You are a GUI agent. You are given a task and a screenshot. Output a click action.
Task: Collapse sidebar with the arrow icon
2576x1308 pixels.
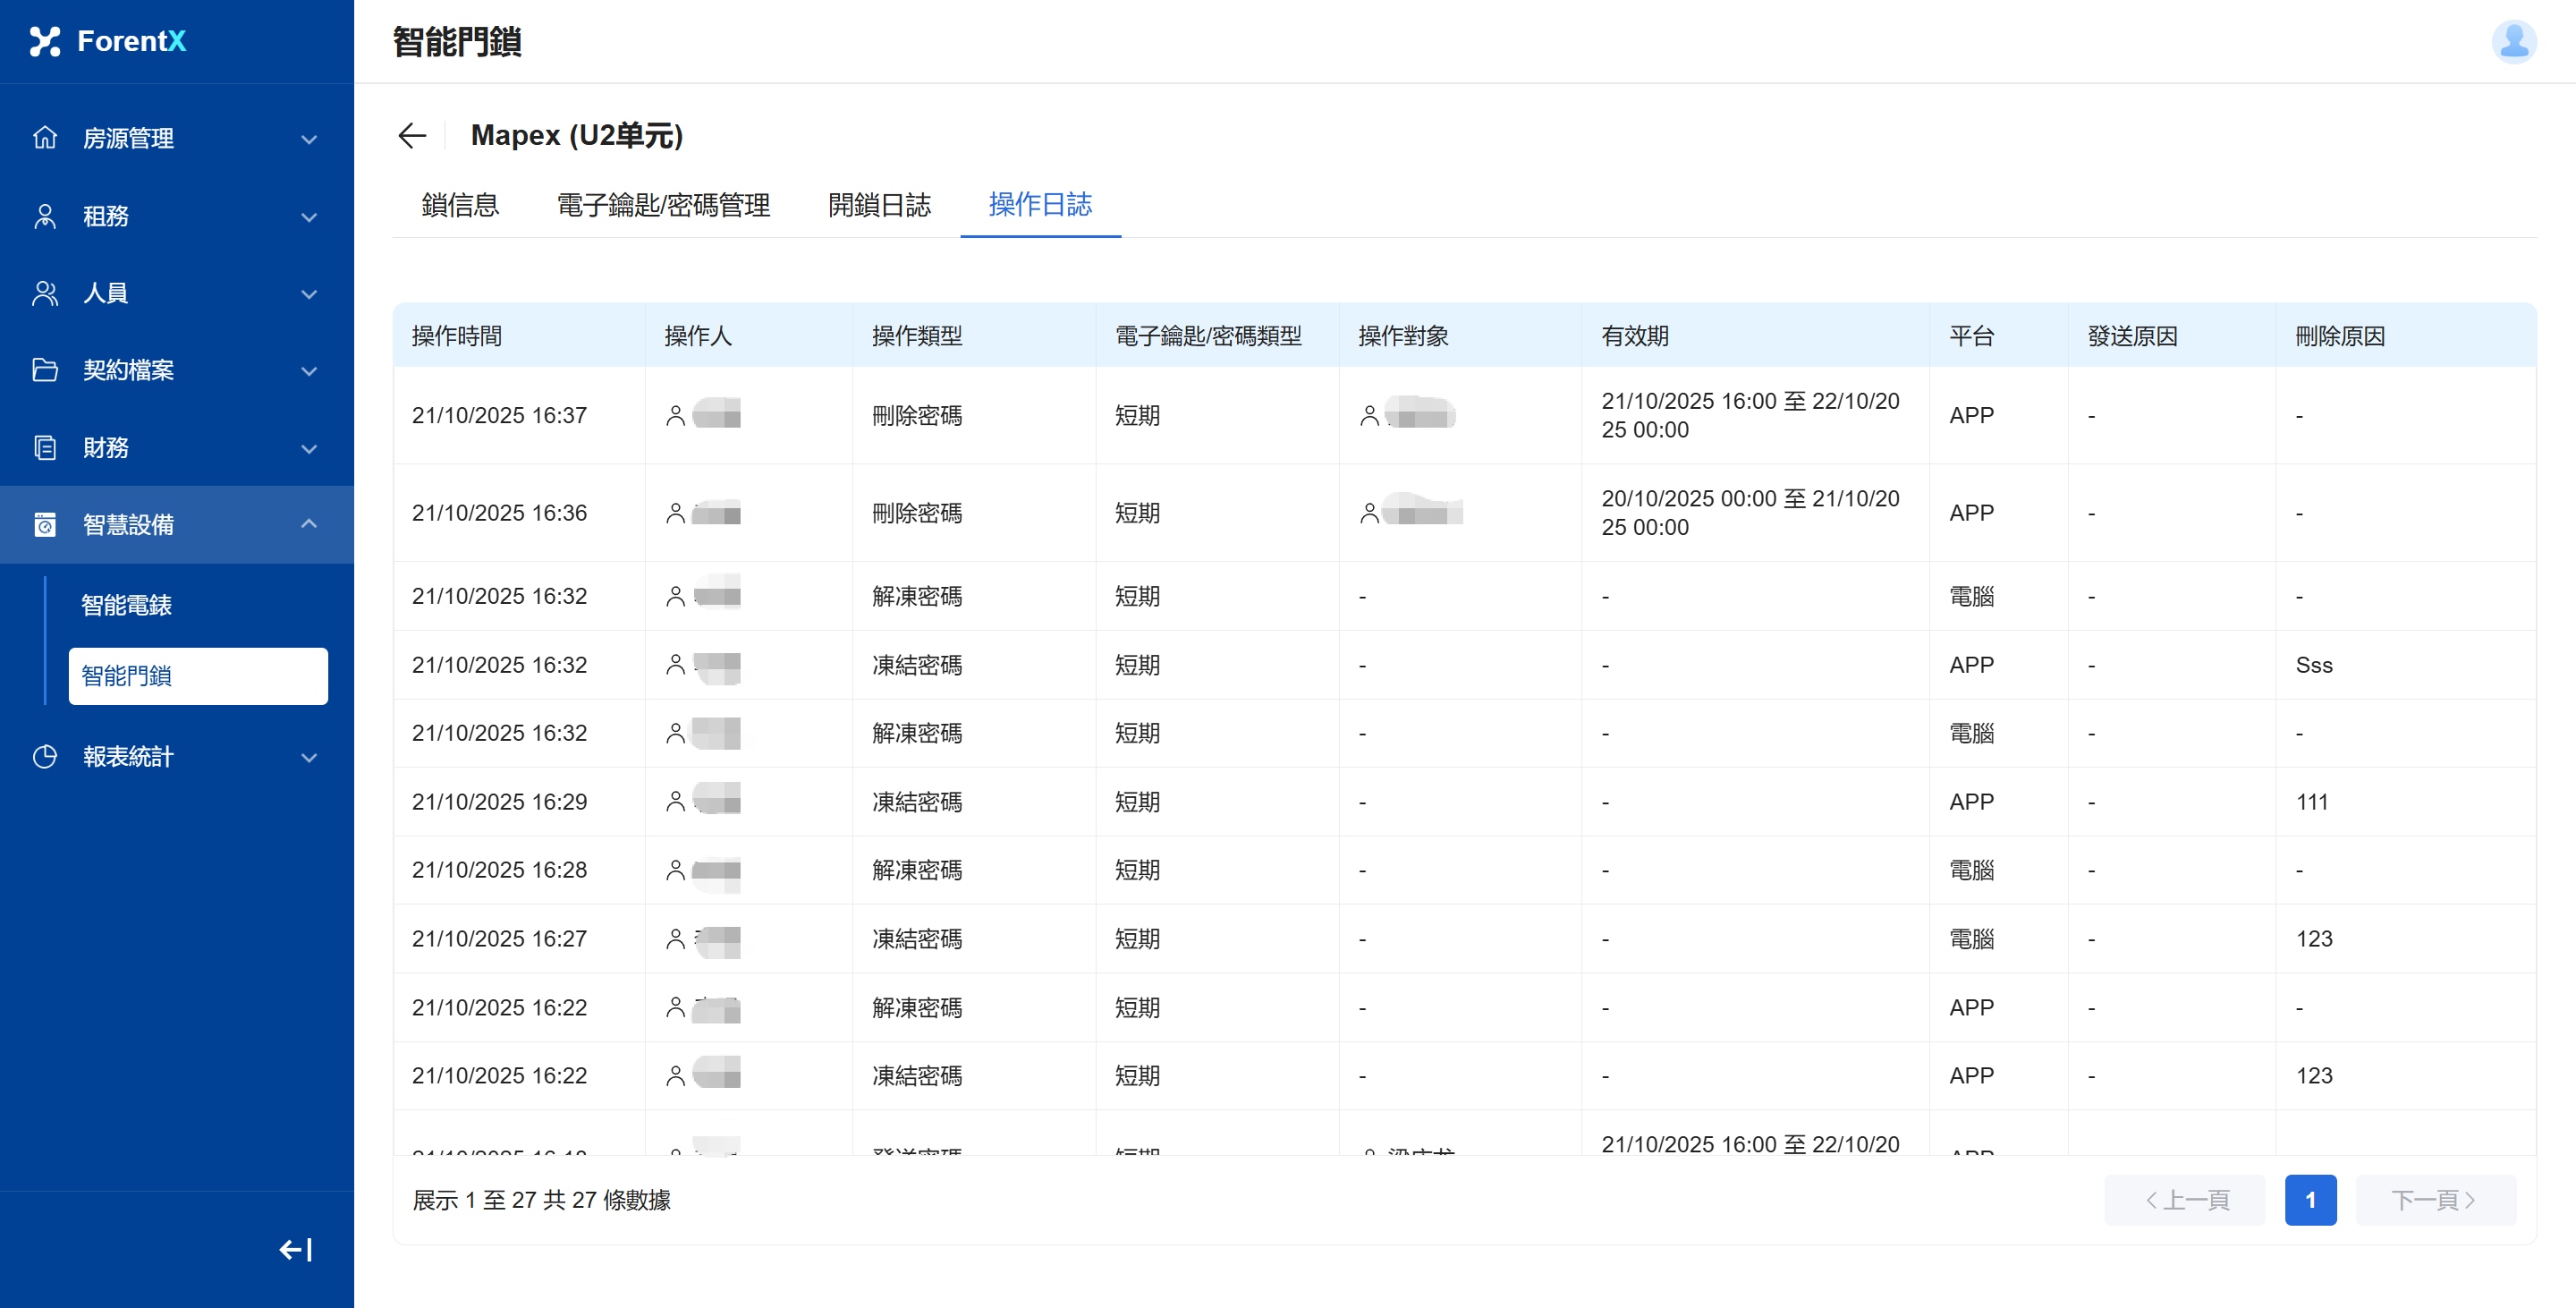[x=295, y=1249]
